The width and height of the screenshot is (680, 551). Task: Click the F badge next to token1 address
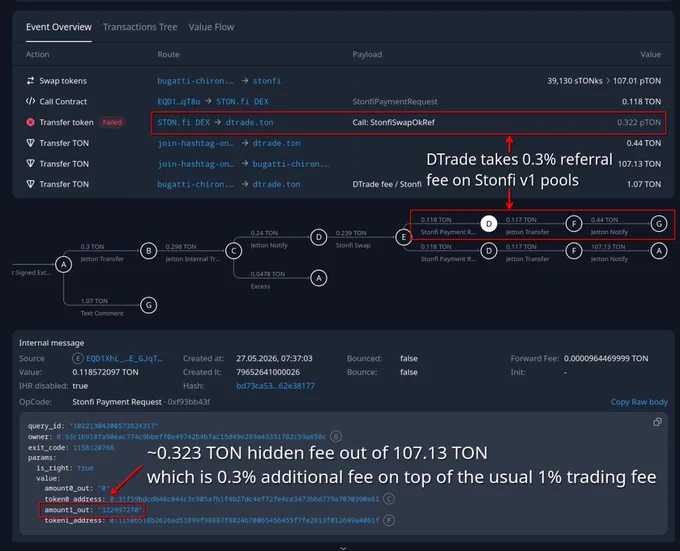[389, 520]
